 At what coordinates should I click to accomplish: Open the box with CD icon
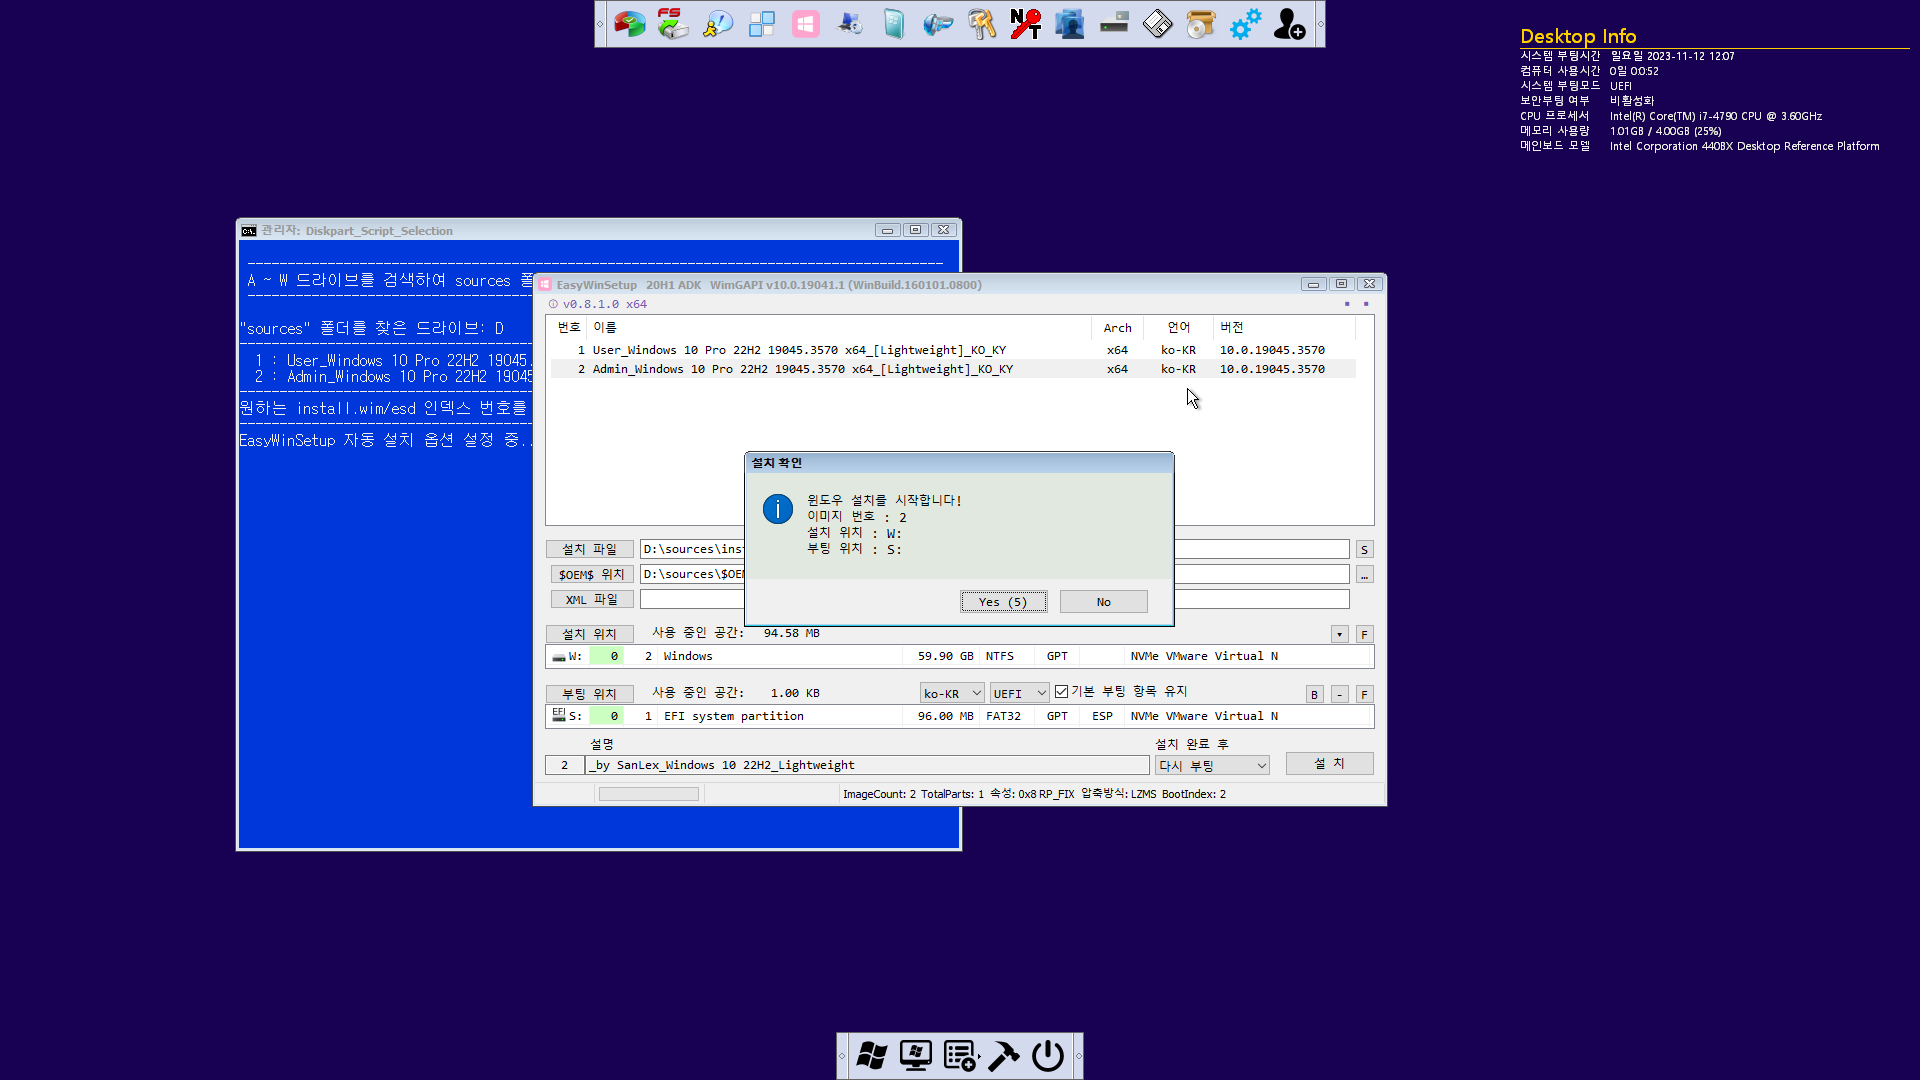[x=1201, y=24]
